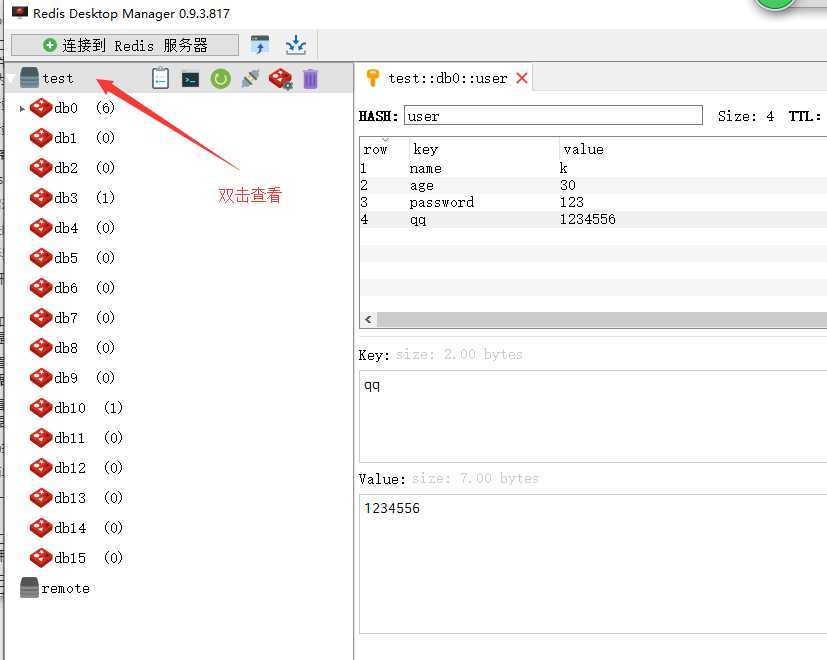
Task: Click the db12 Redis icon
Action: [41, 468]
